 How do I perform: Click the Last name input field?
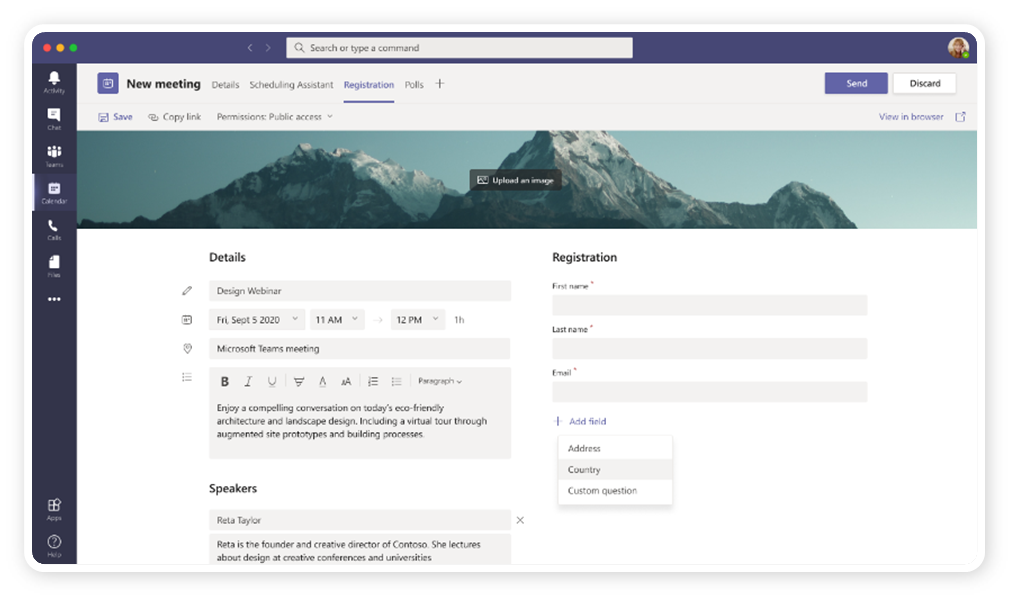709,349
